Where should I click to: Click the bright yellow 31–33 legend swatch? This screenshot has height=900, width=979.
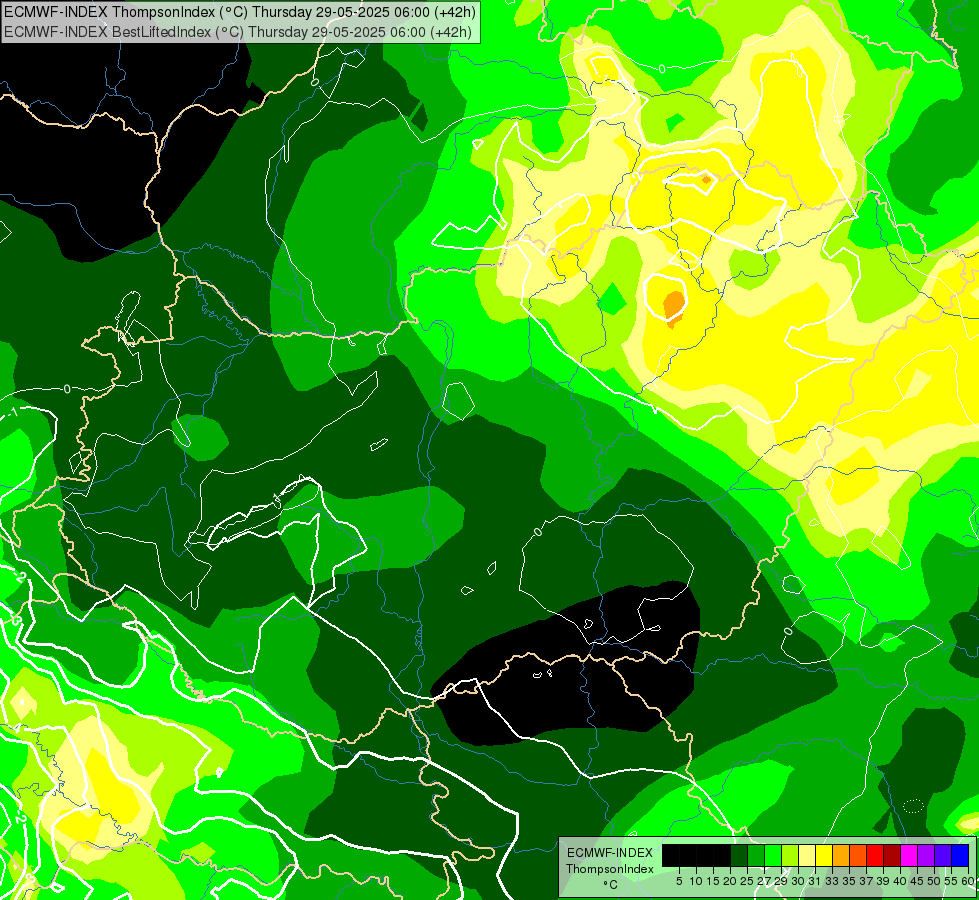(x=824, y=855)
